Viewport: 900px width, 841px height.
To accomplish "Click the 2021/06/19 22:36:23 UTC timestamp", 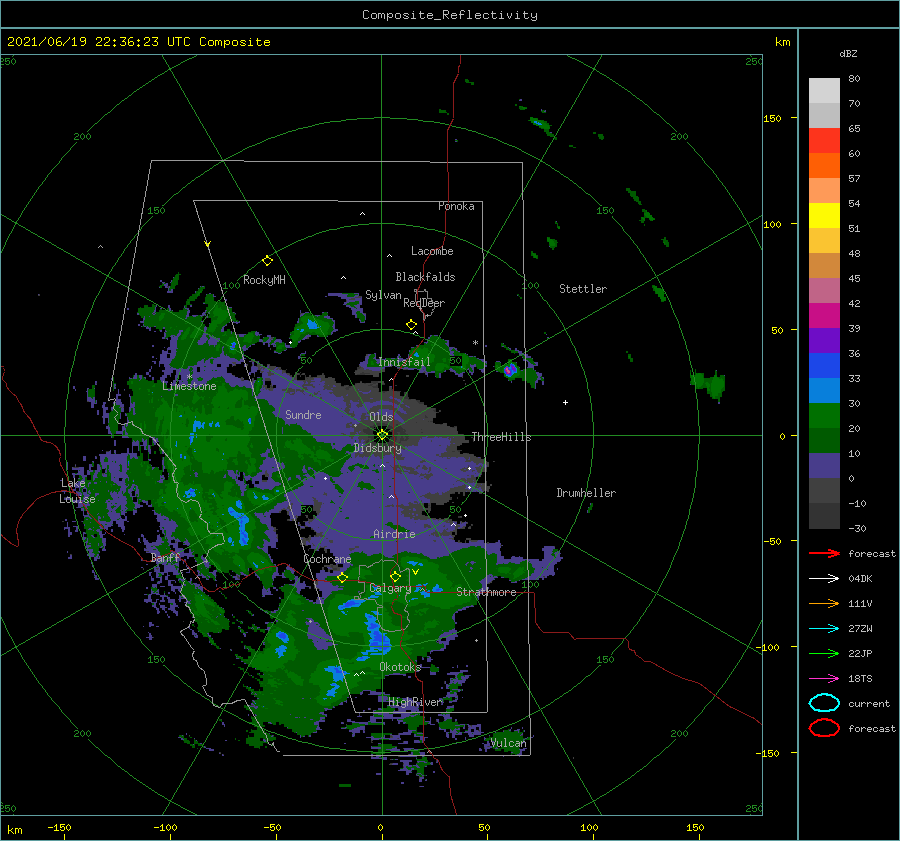I will pos(138,42).
